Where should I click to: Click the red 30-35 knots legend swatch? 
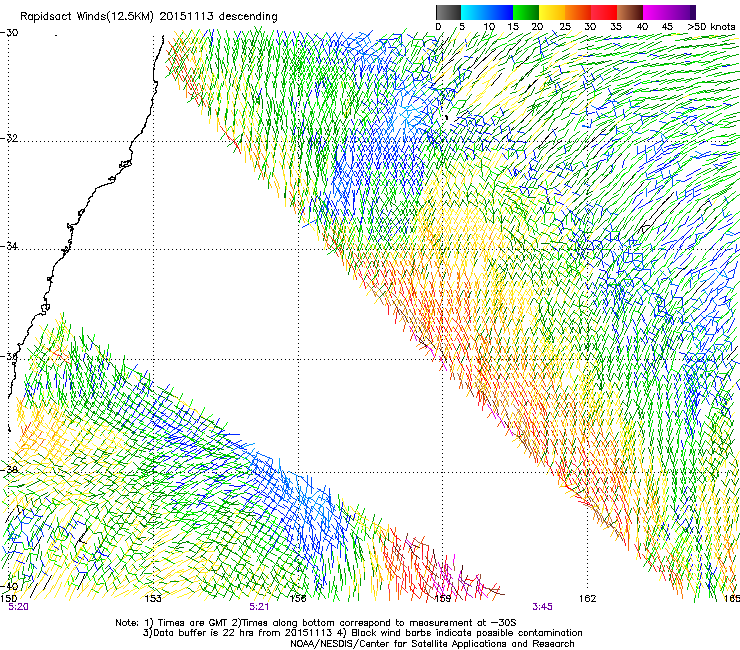(604, 12)
